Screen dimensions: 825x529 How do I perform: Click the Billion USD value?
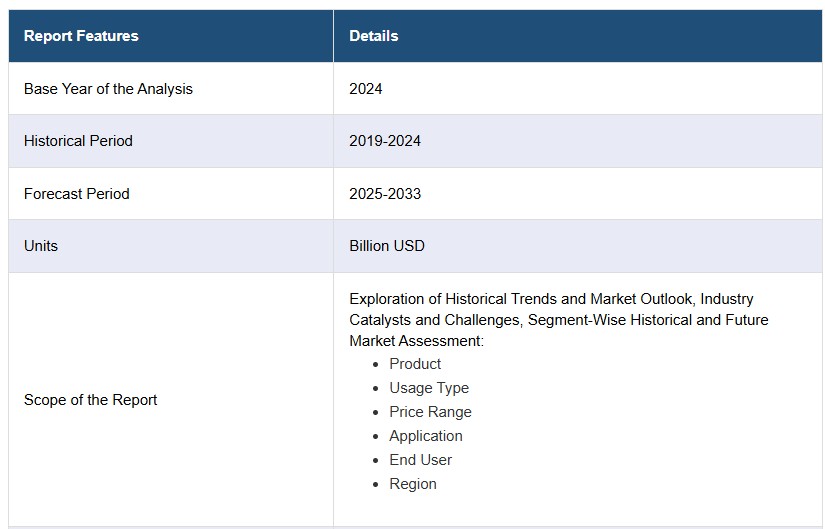tap(387, 246)
